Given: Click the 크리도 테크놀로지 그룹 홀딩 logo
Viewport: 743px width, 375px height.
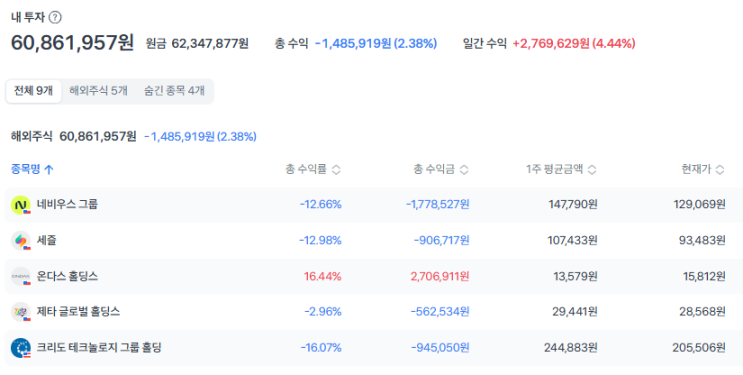Looking at the screenshot, I should click(x=20, y=348).
